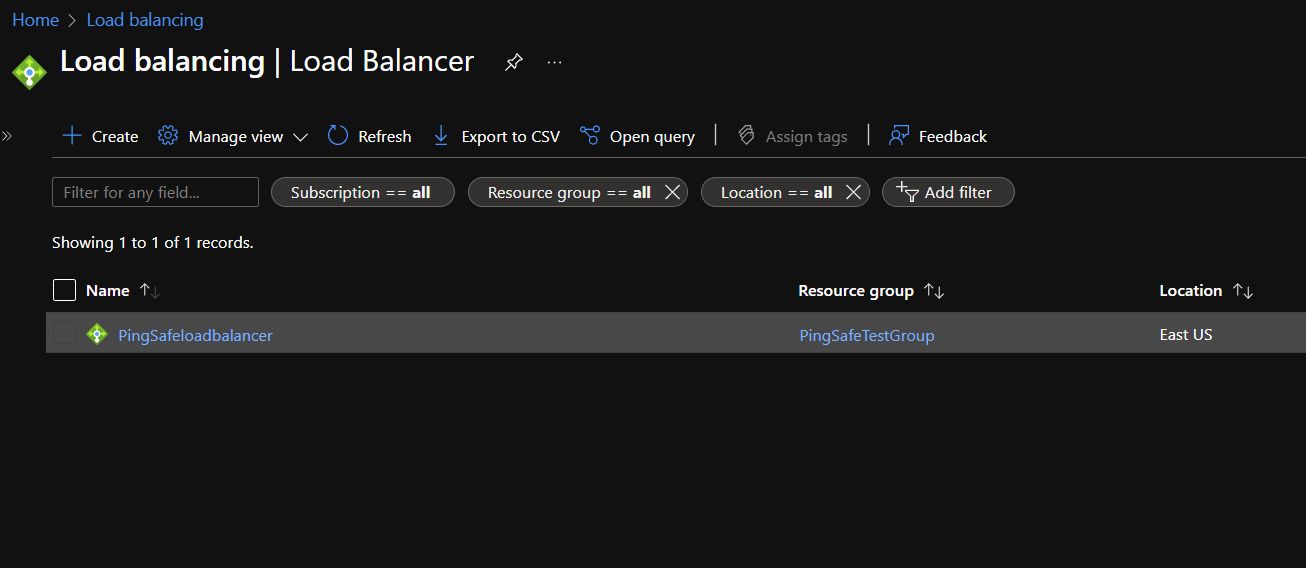This screenshot has height=568, width=1306.
Task: Remove the Location filter
Action: [x=853, y=192]
